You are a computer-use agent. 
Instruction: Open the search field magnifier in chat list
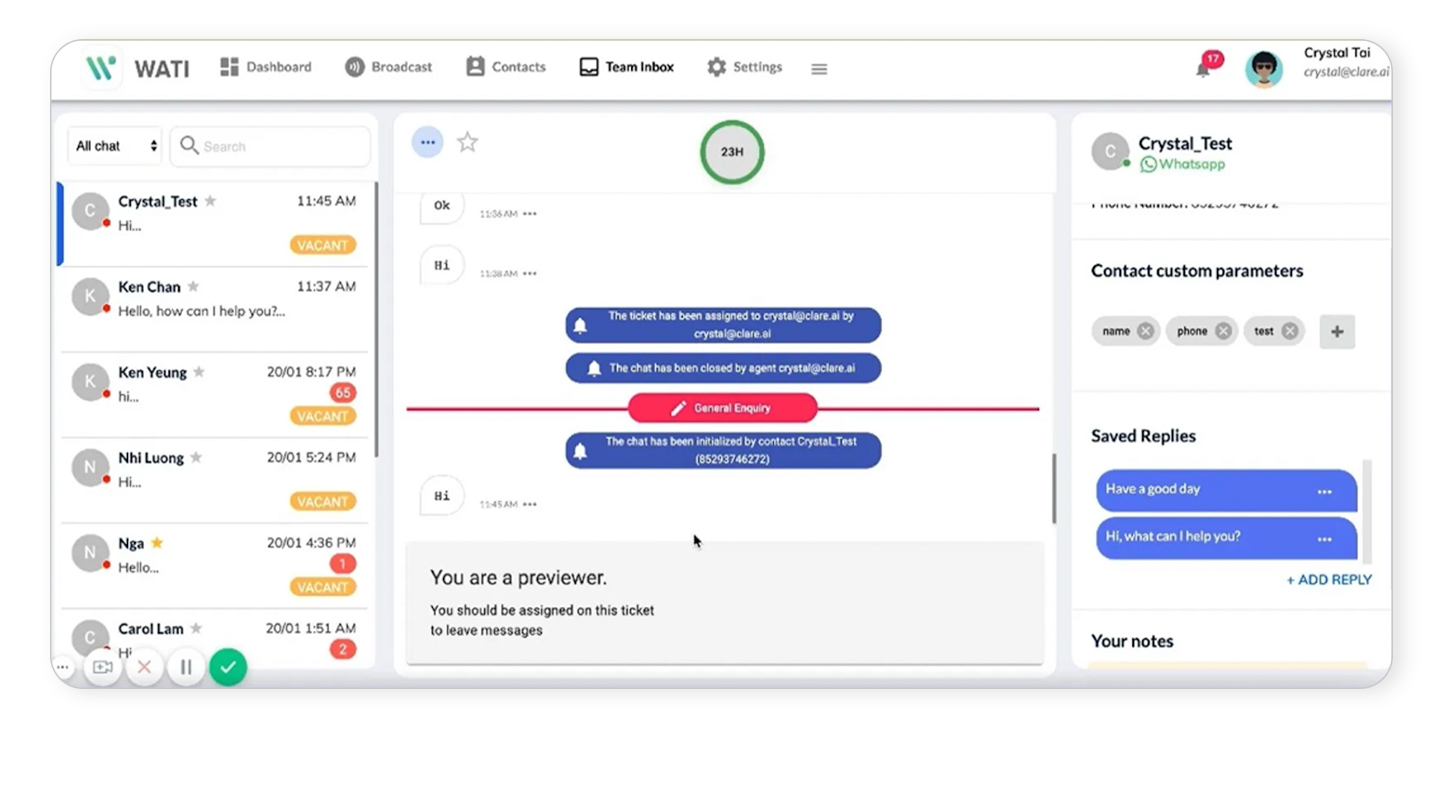pyautogui.click(x=189, y=145)
